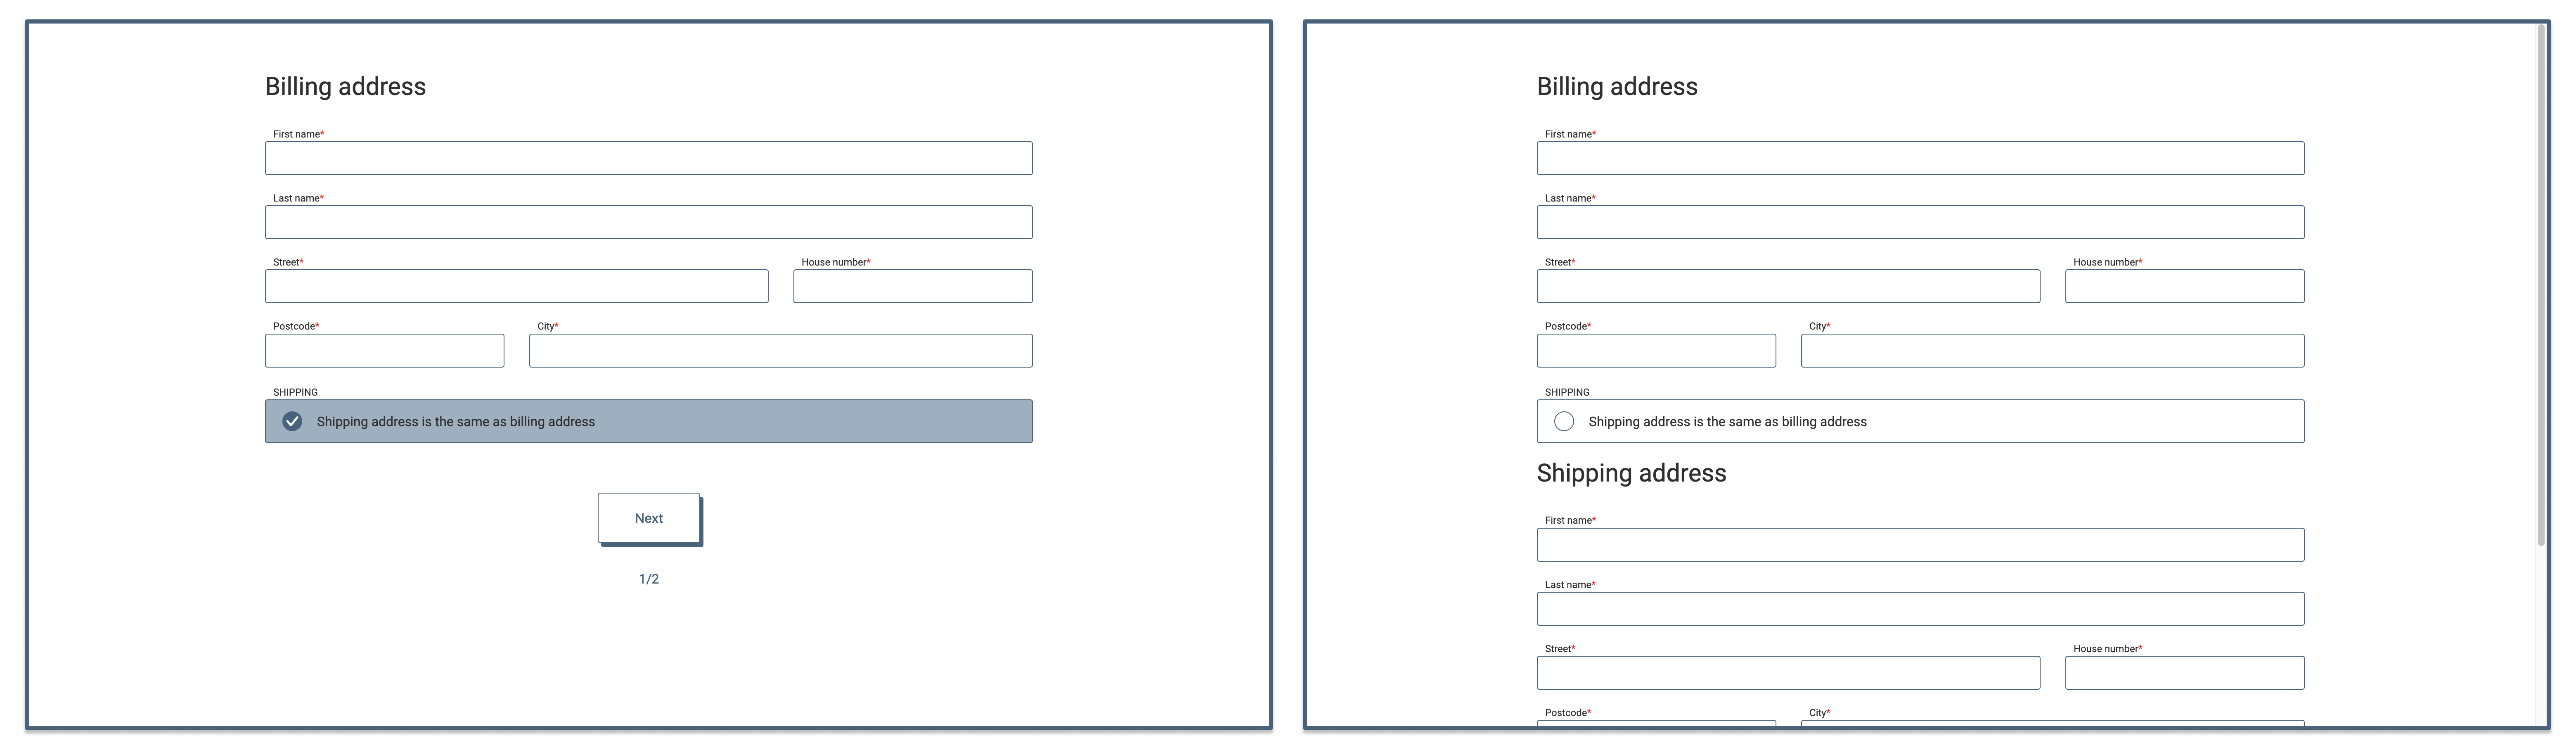This screenshot has height=750, width=2576.
Task: Click the House number field in left billing form
Action: tap(912, 286)
